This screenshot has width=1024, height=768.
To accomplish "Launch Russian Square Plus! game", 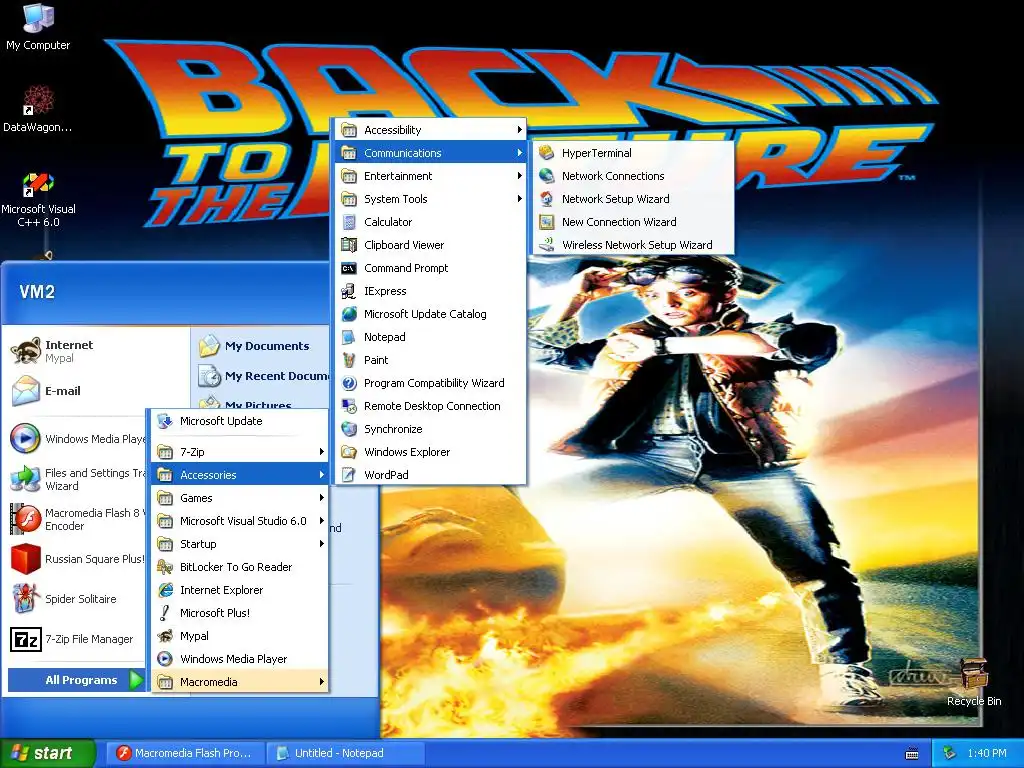I will point(77,559).
